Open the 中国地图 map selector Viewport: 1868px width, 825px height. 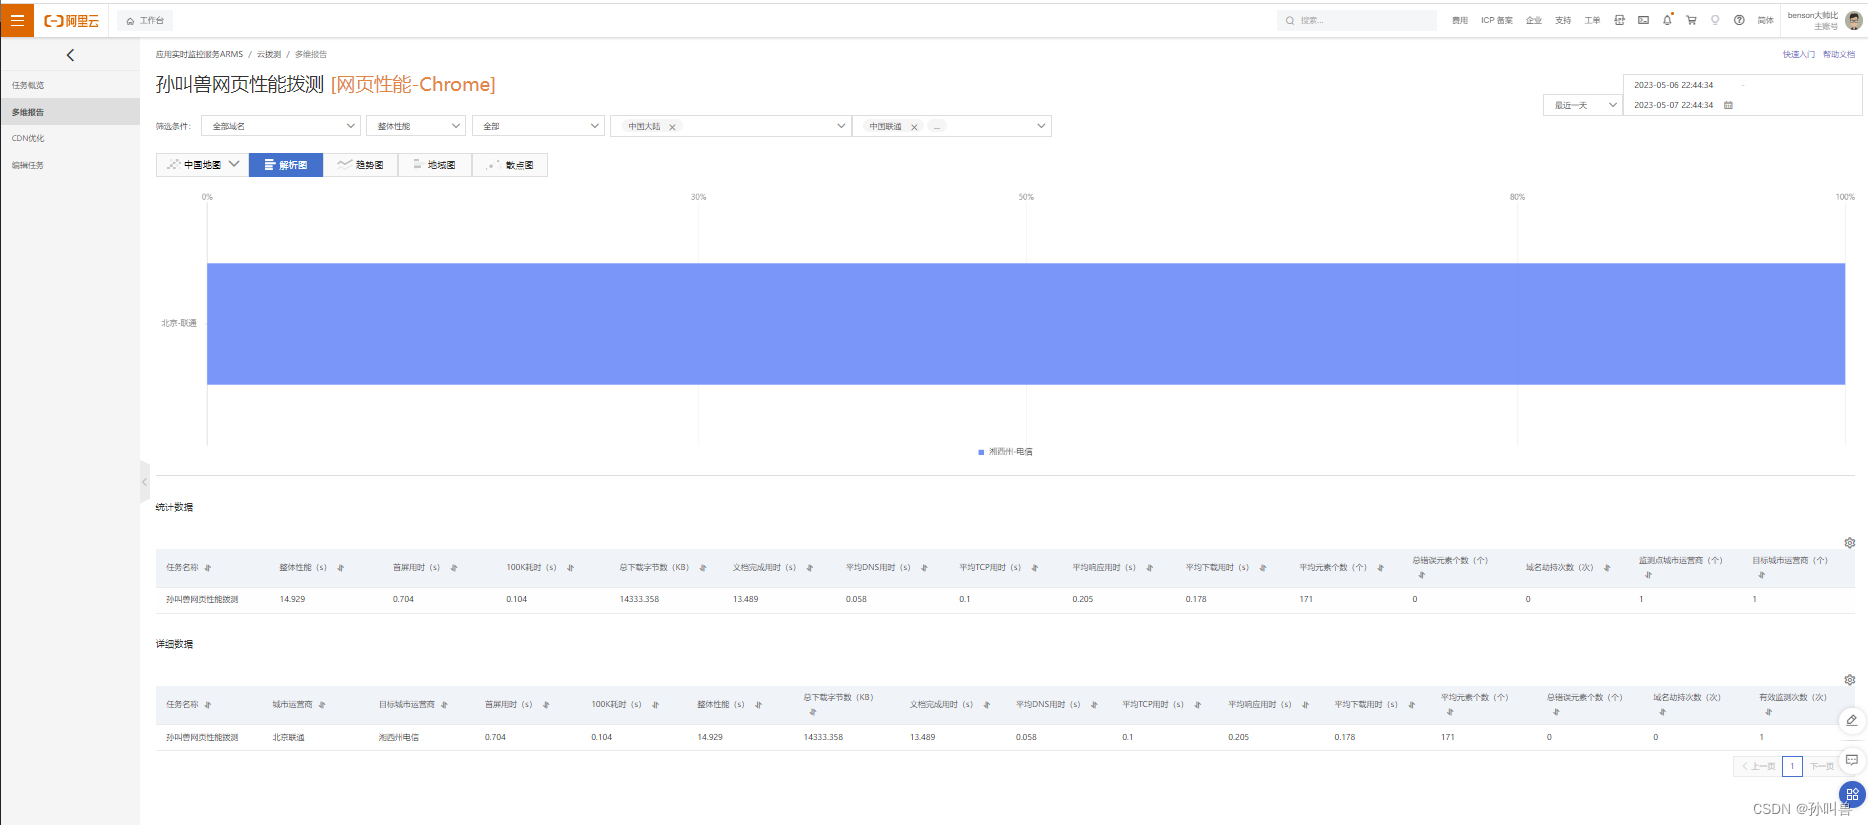[x=203, y=165]
